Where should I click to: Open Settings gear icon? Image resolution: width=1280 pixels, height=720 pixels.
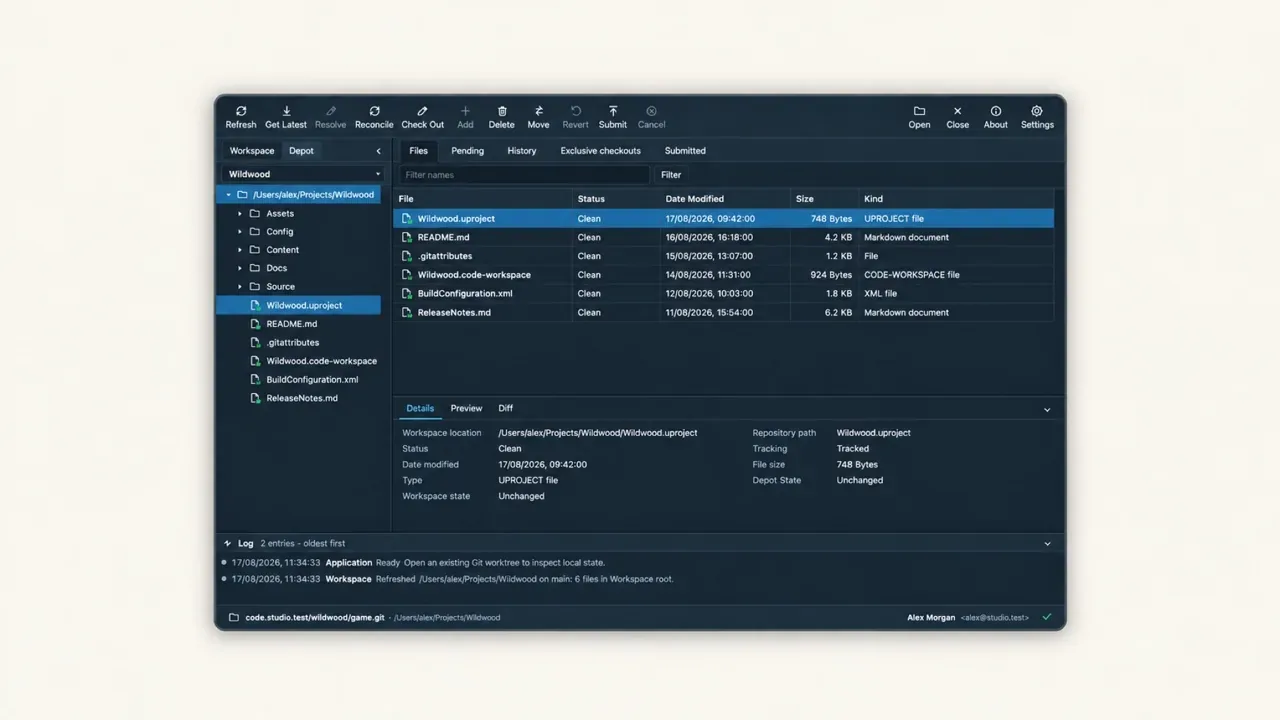1037,111
